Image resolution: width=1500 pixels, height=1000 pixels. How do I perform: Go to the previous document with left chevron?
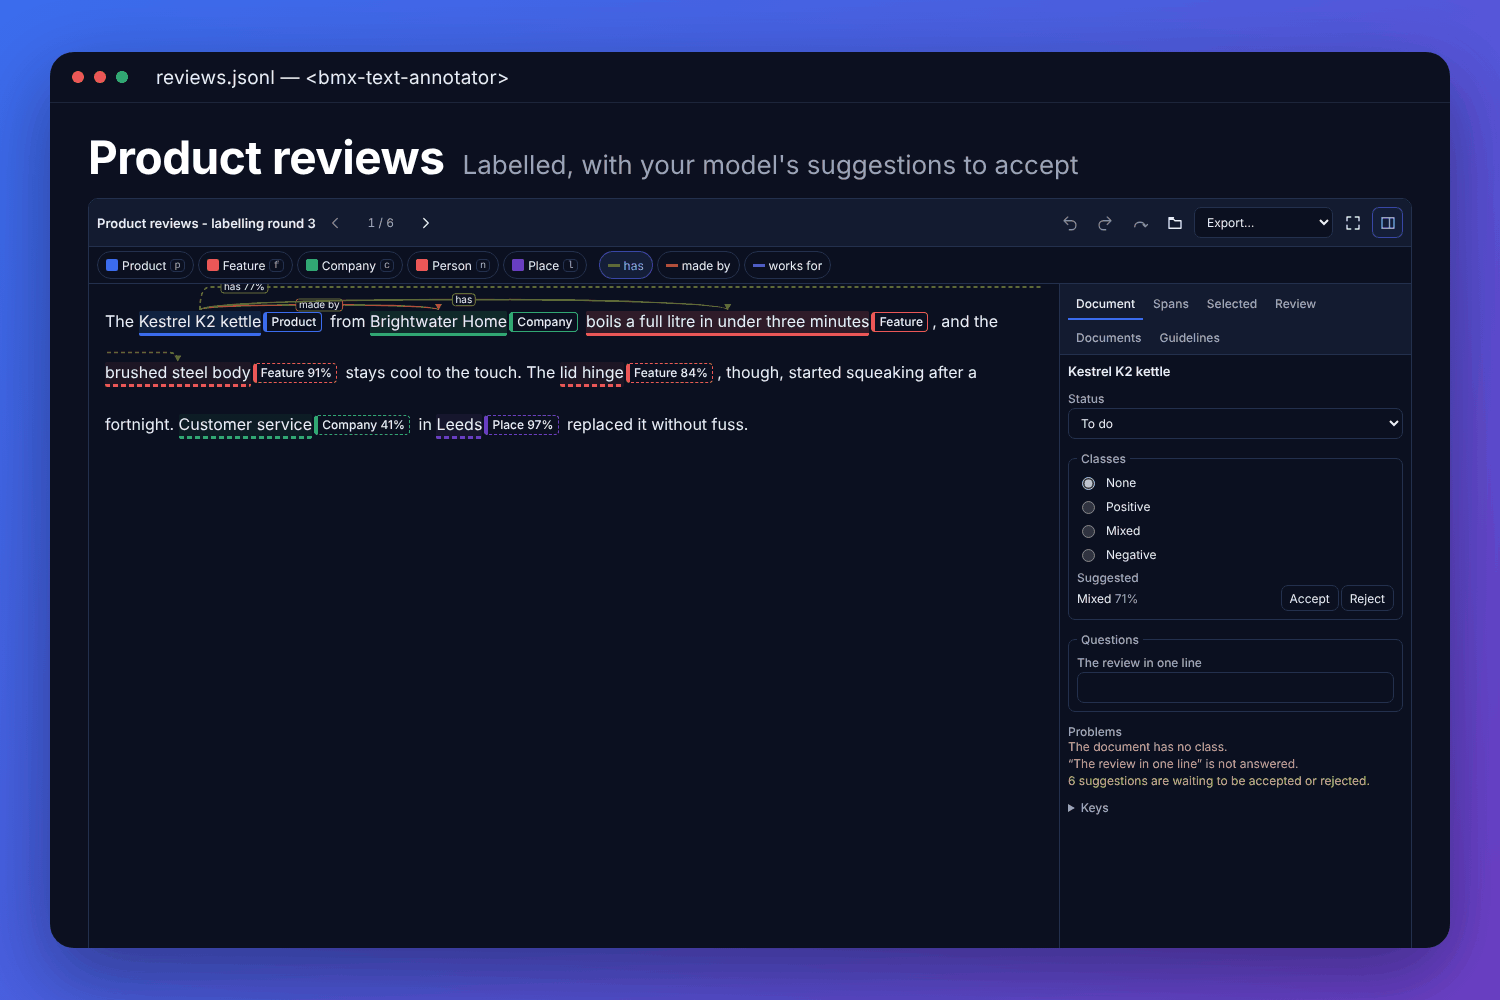click(336, 223)
